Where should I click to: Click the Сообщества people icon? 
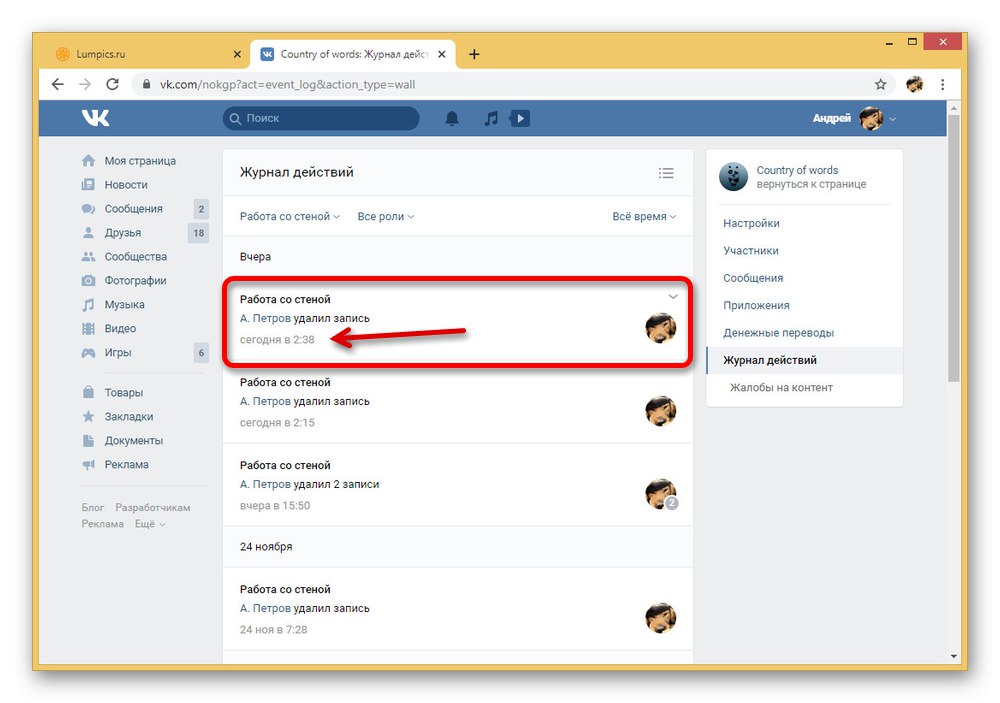point(88,256)
